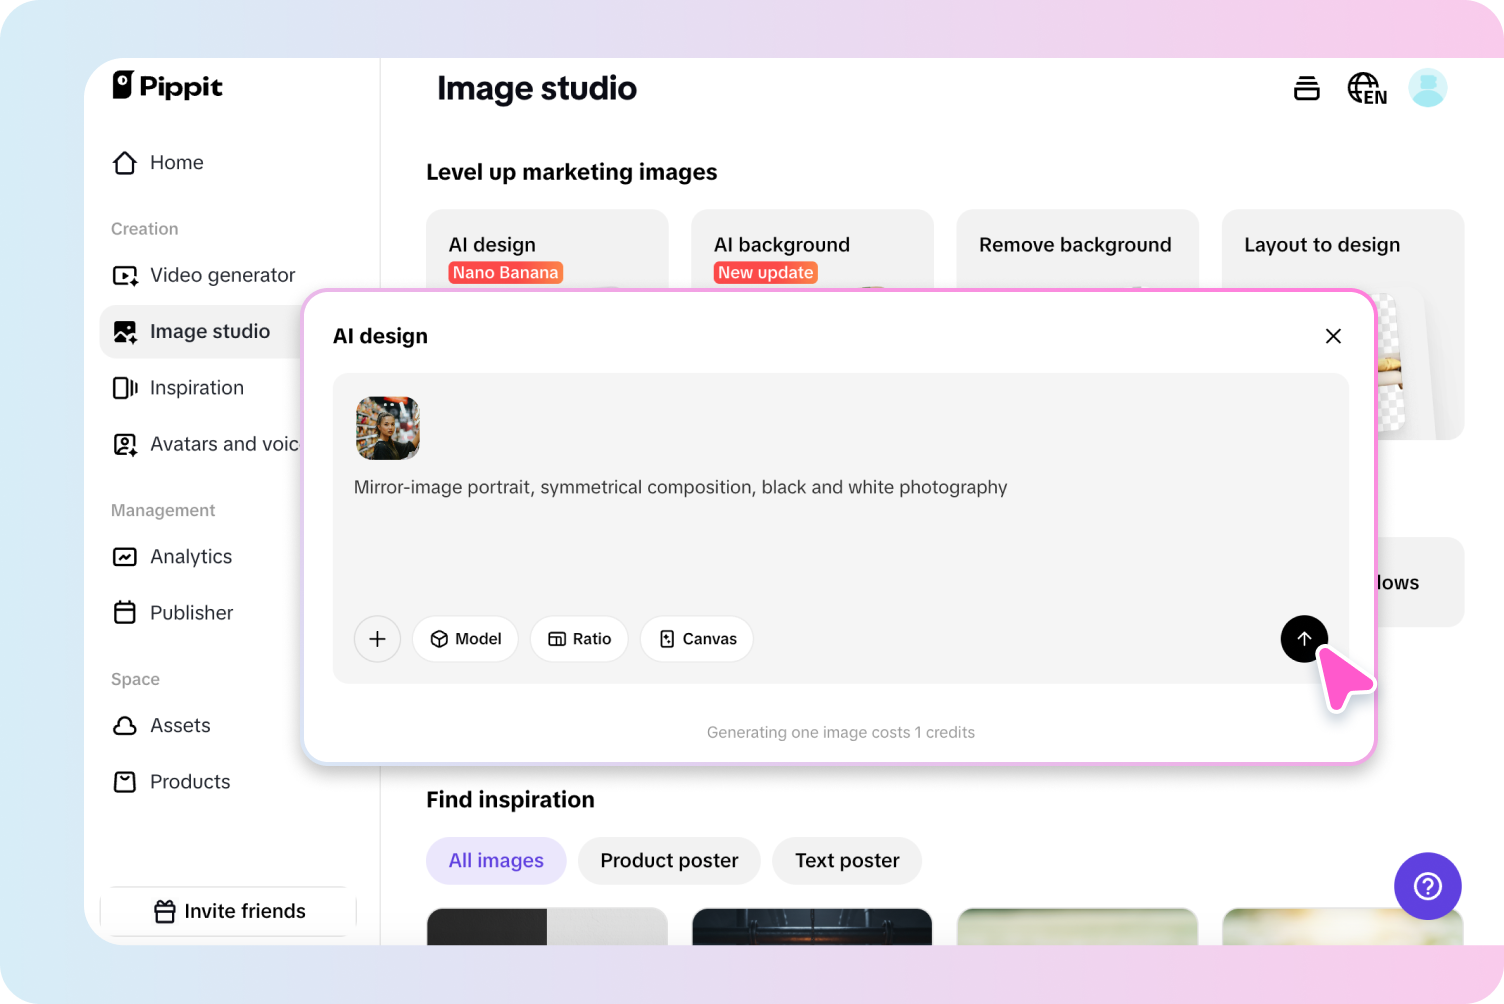Open the Assets space
The height and width of the screenshot is (1004, 1504).
179,725
